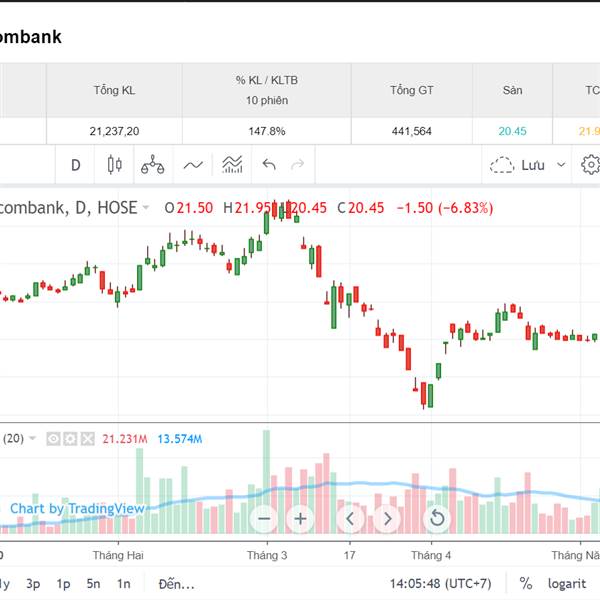Select the 5n time range
Viewport: 600px width, 600px height.
point(93,584)
